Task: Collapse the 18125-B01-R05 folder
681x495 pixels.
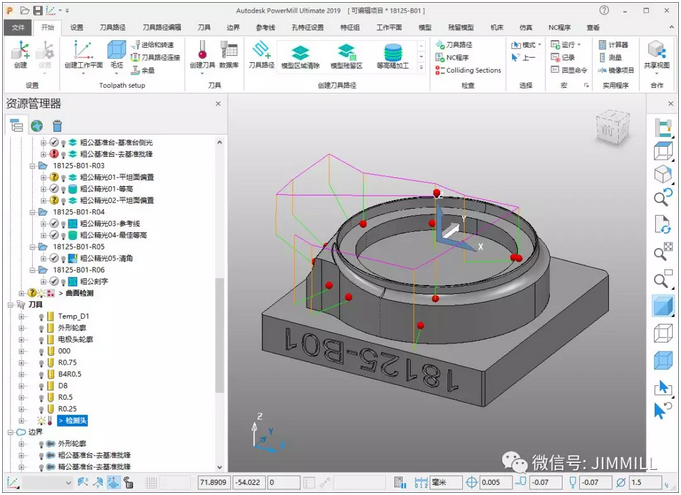Action: click(33, 247)
